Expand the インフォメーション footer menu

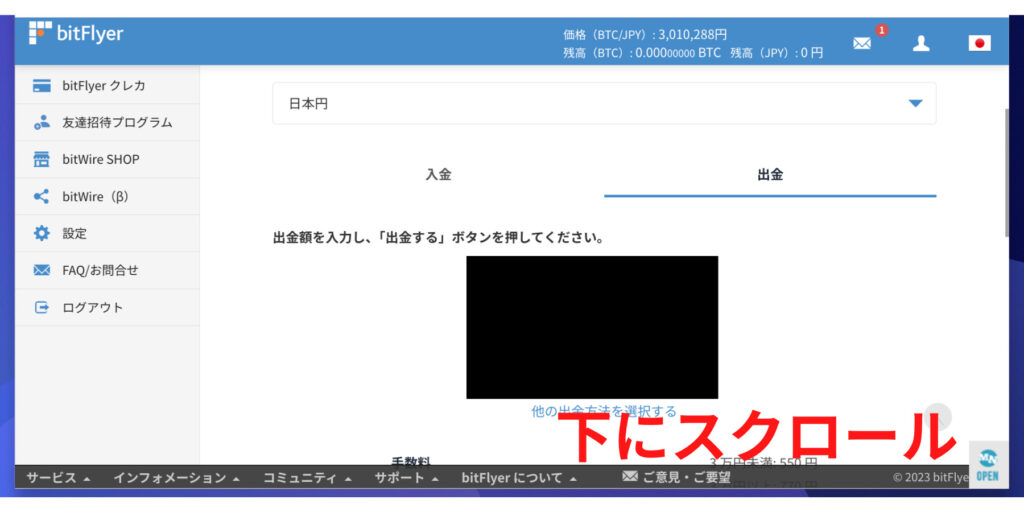(x=176, y=477)
